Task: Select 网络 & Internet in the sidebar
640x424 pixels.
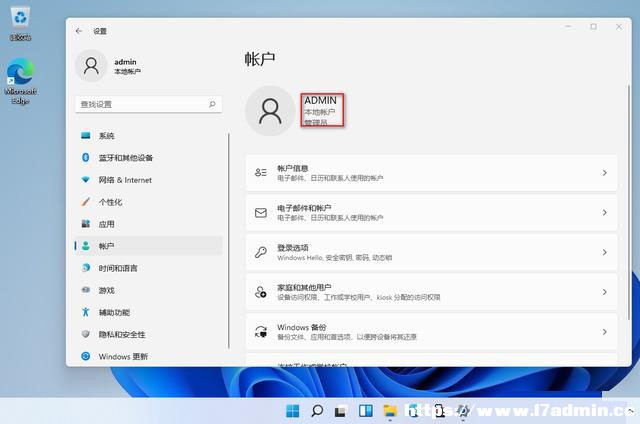Action: click(149, 180)
